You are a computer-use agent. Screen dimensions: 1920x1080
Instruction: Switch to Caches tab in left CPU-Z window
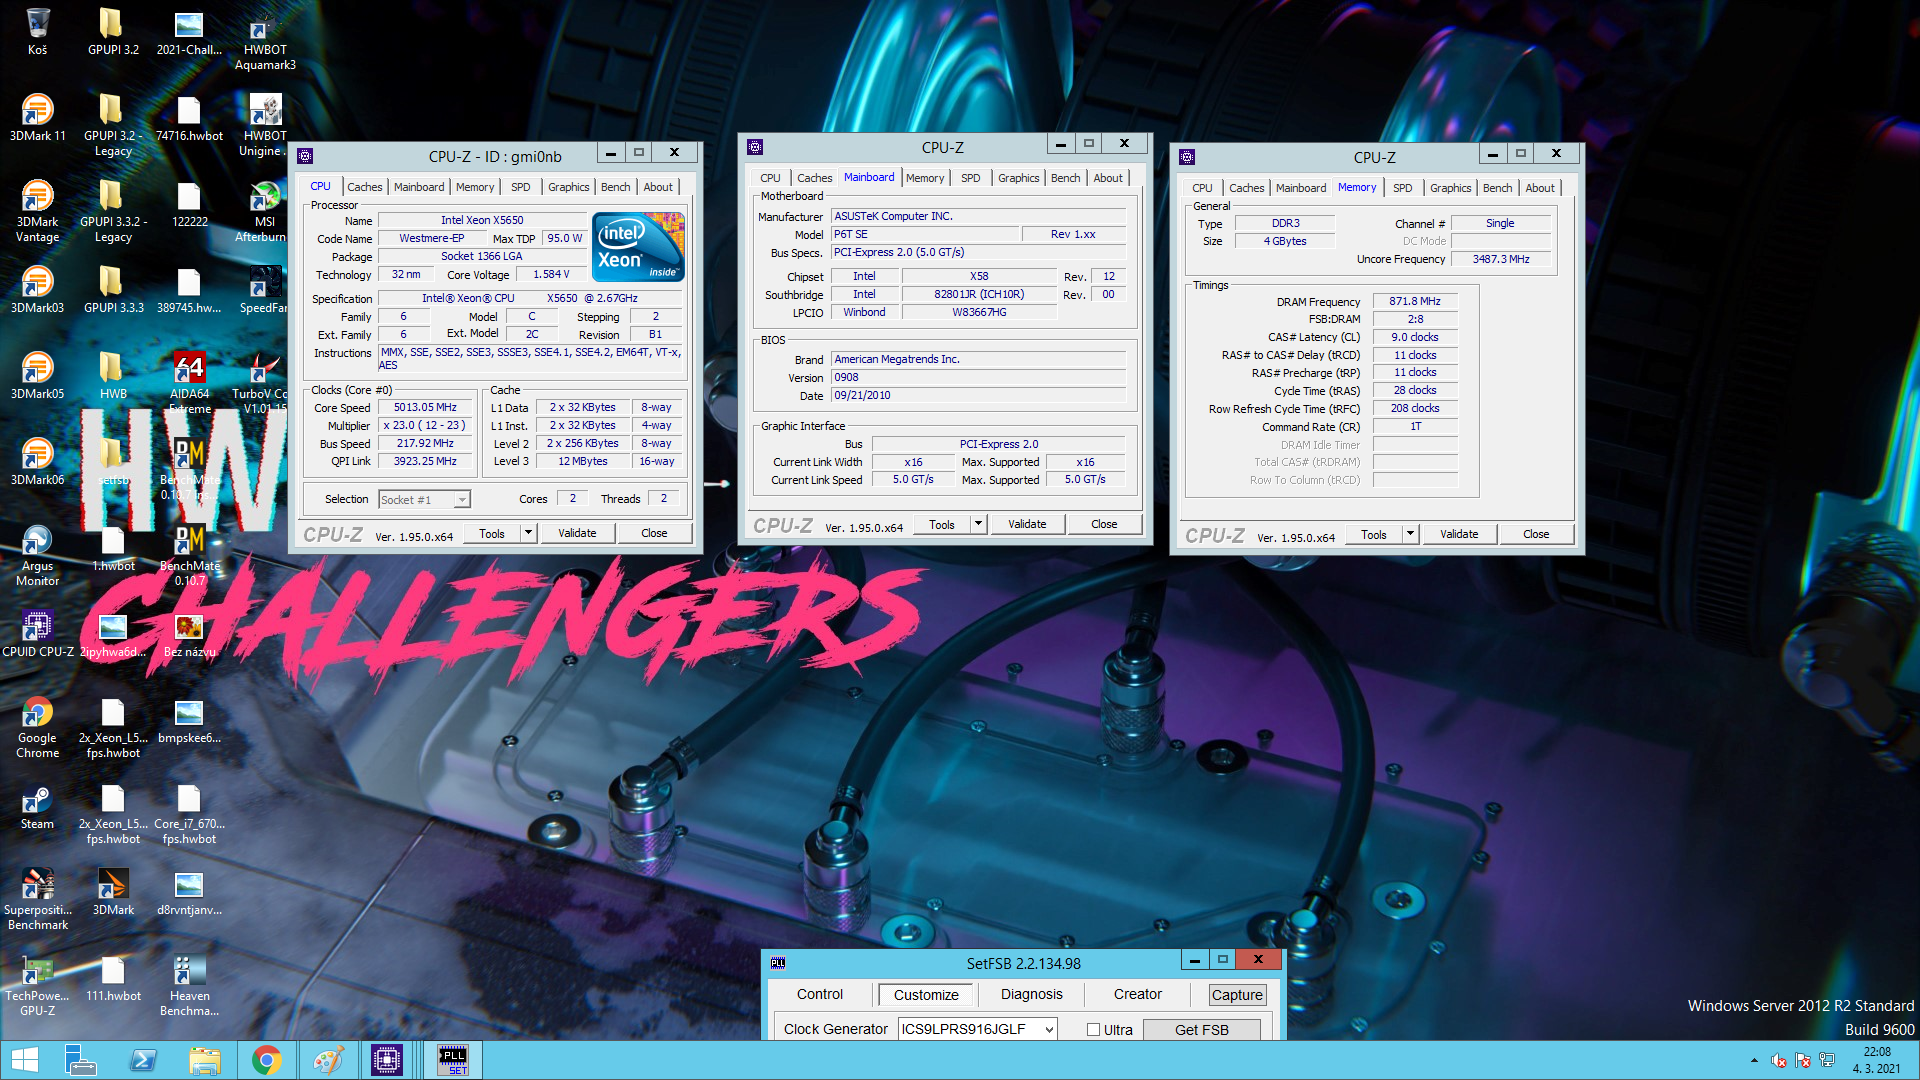point(364,187)
